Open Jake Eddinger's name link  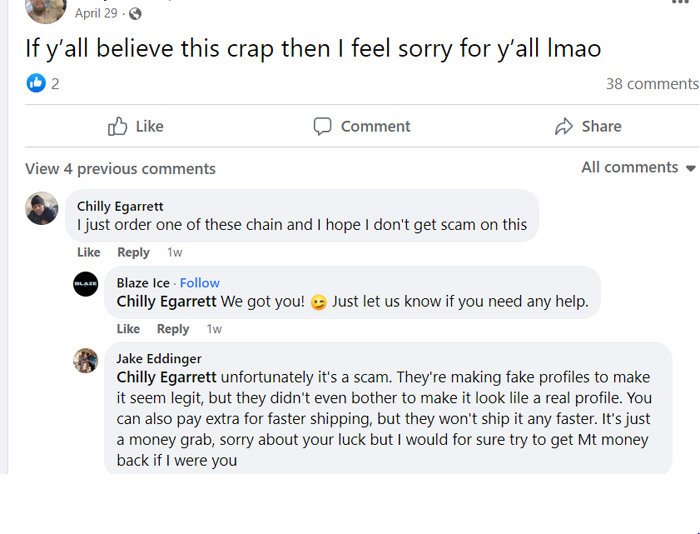(x=159, y=359)
